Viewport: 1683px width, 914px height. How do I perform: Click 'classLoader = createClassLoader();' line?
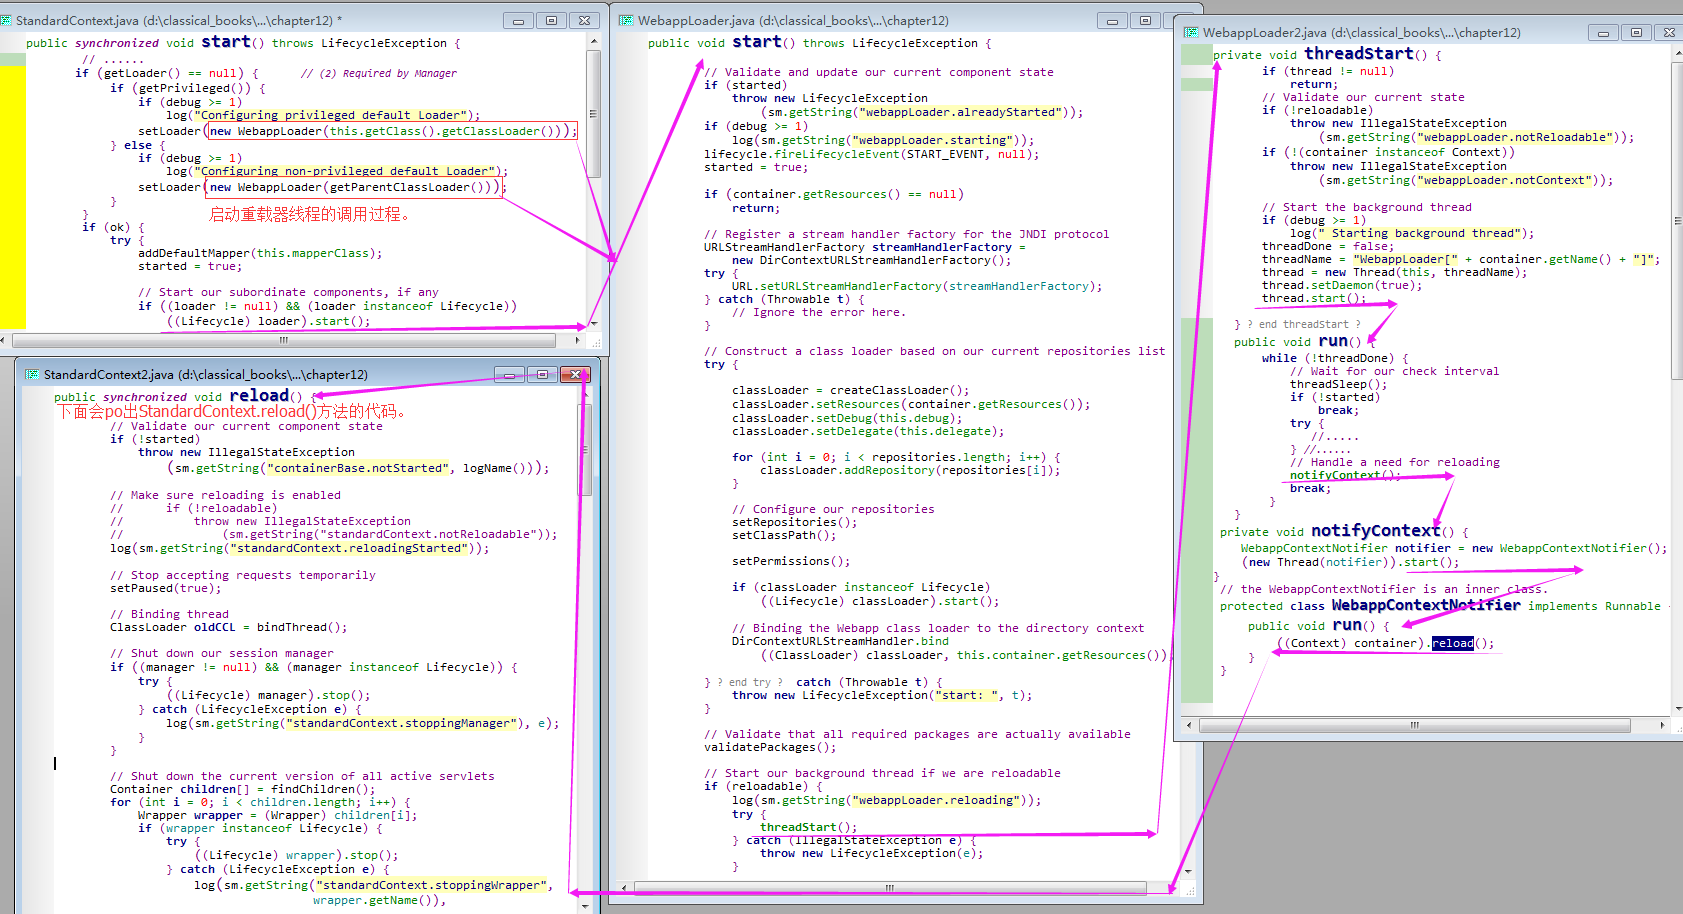point(851,390)
